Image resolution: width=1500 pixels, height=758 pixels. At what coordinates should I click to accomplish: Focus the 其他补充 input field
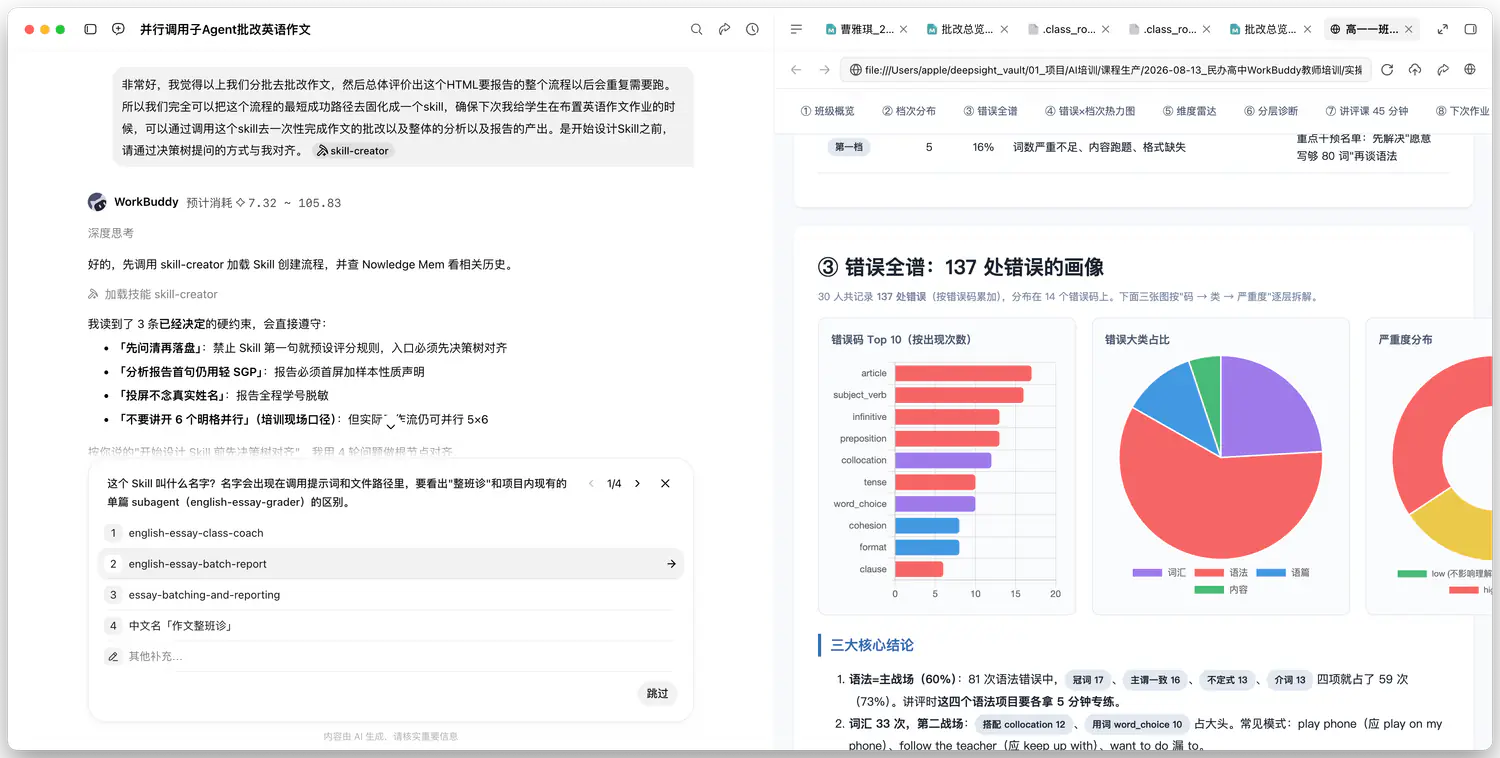coord(391,656)
